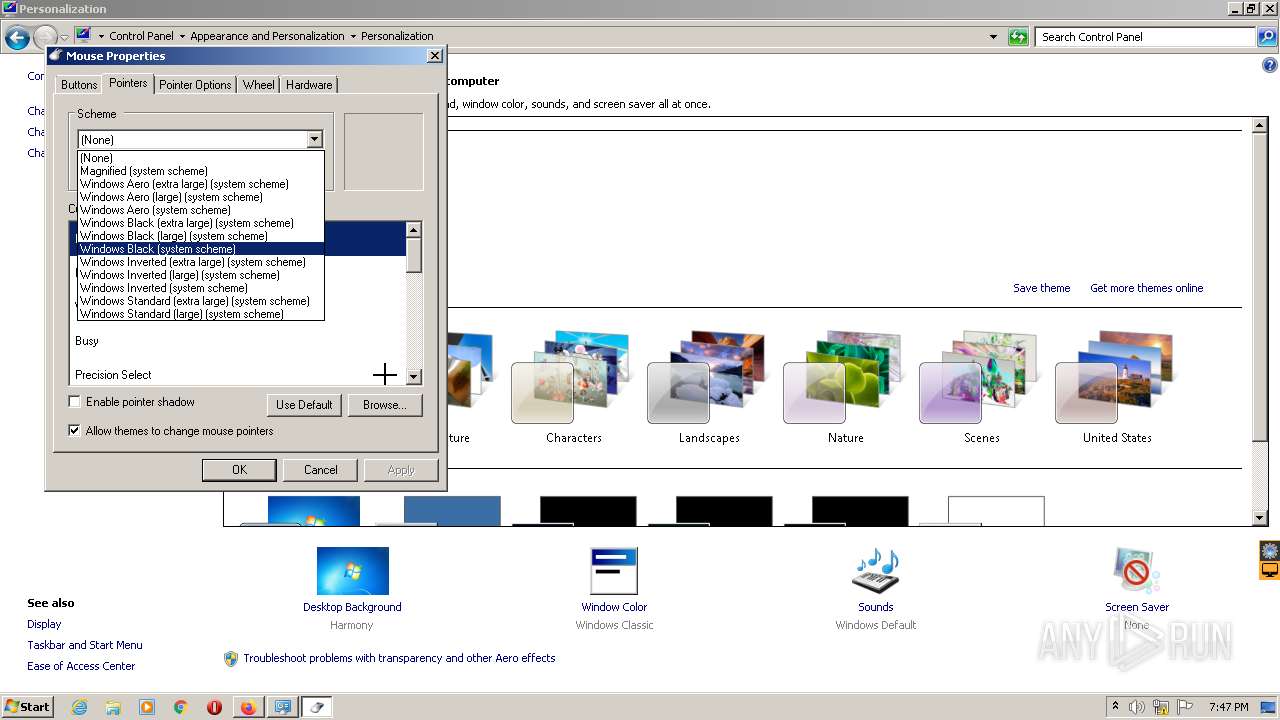Click the search magnifier icon
Screen dimensions: 1280x720
[x=1266, y=37]
